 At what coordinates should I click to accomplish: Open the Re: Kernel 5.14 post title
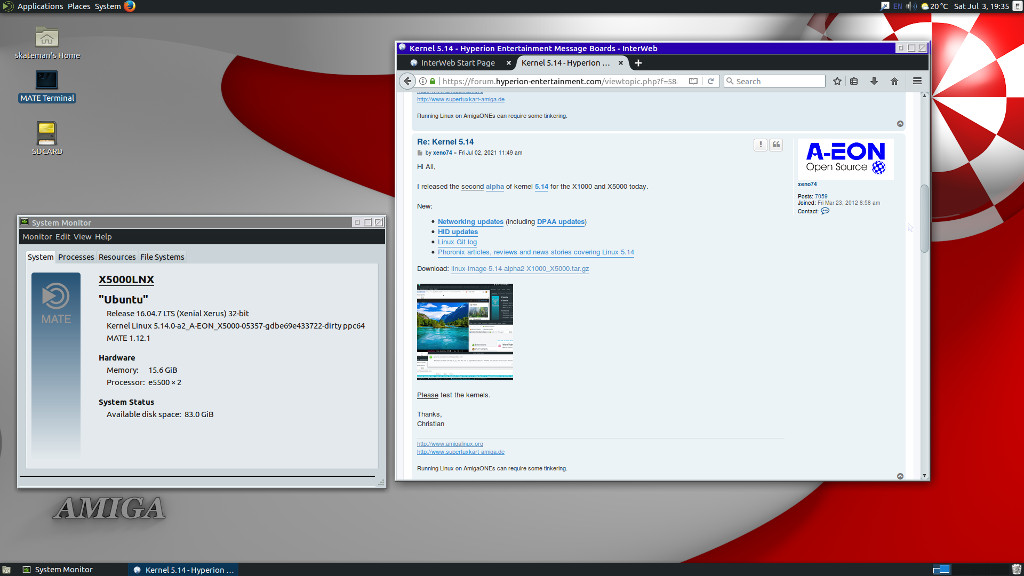[x=445, y=142]
